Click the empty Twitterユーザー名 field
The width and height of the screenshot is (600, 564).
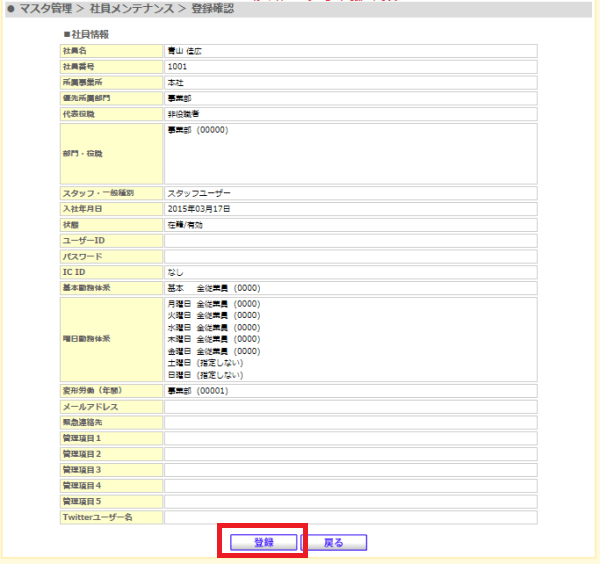[351, 517]
